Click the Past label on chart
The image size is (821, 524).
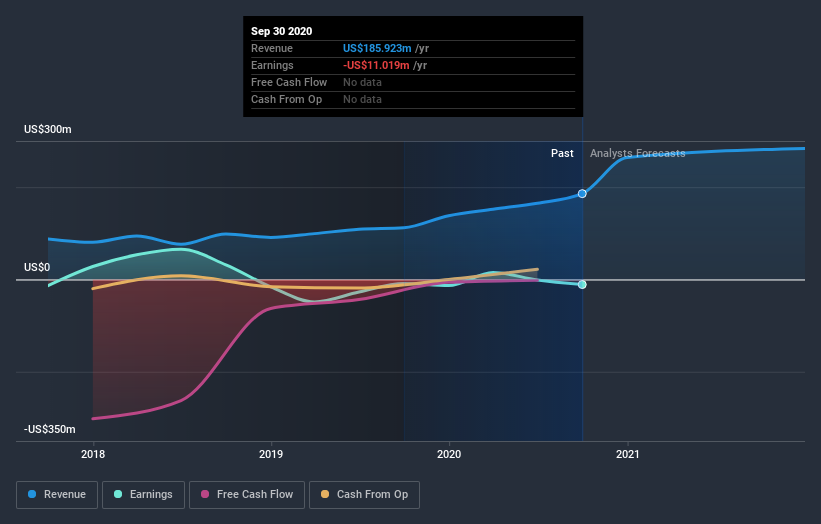click(x=562, y=153)
